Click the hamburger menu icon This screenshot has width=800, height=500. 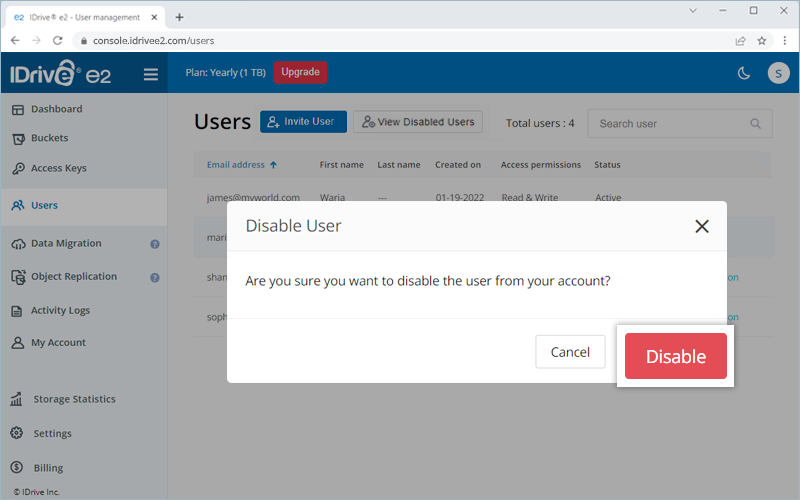point(151,74)
